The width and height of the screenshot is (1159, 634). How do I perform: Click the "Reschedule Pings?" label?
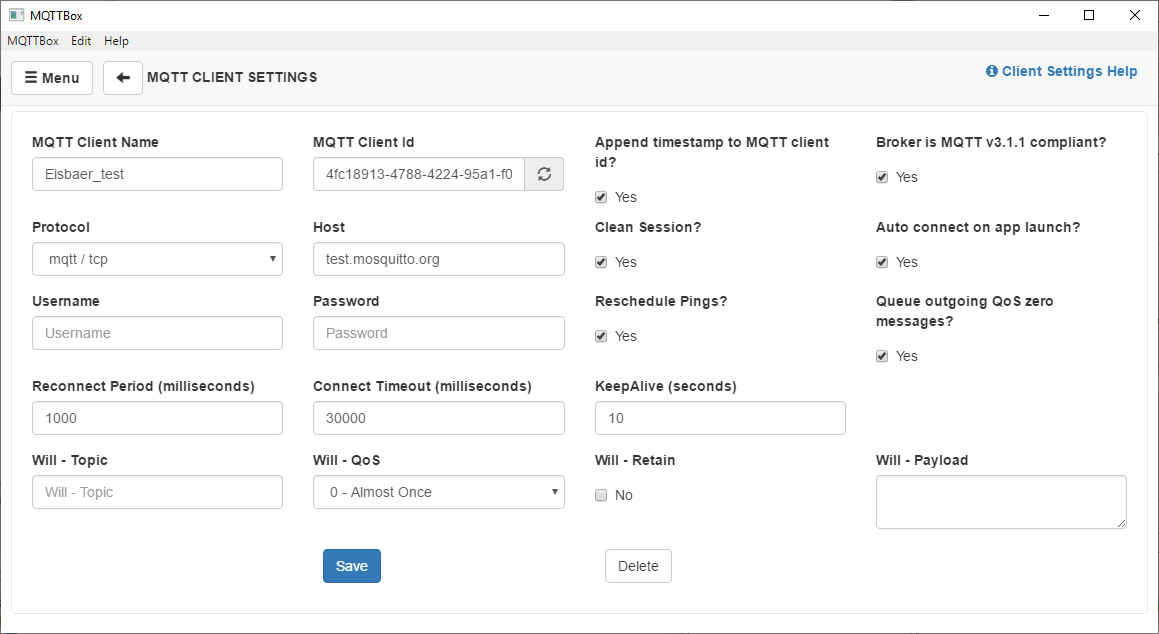point(661,301)
